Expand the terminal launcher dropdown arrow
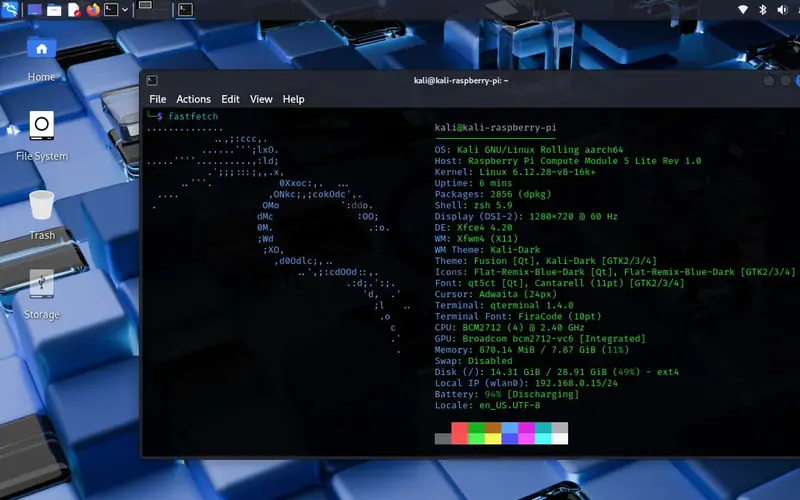This screenshot has height=500, width=800. 124,10
